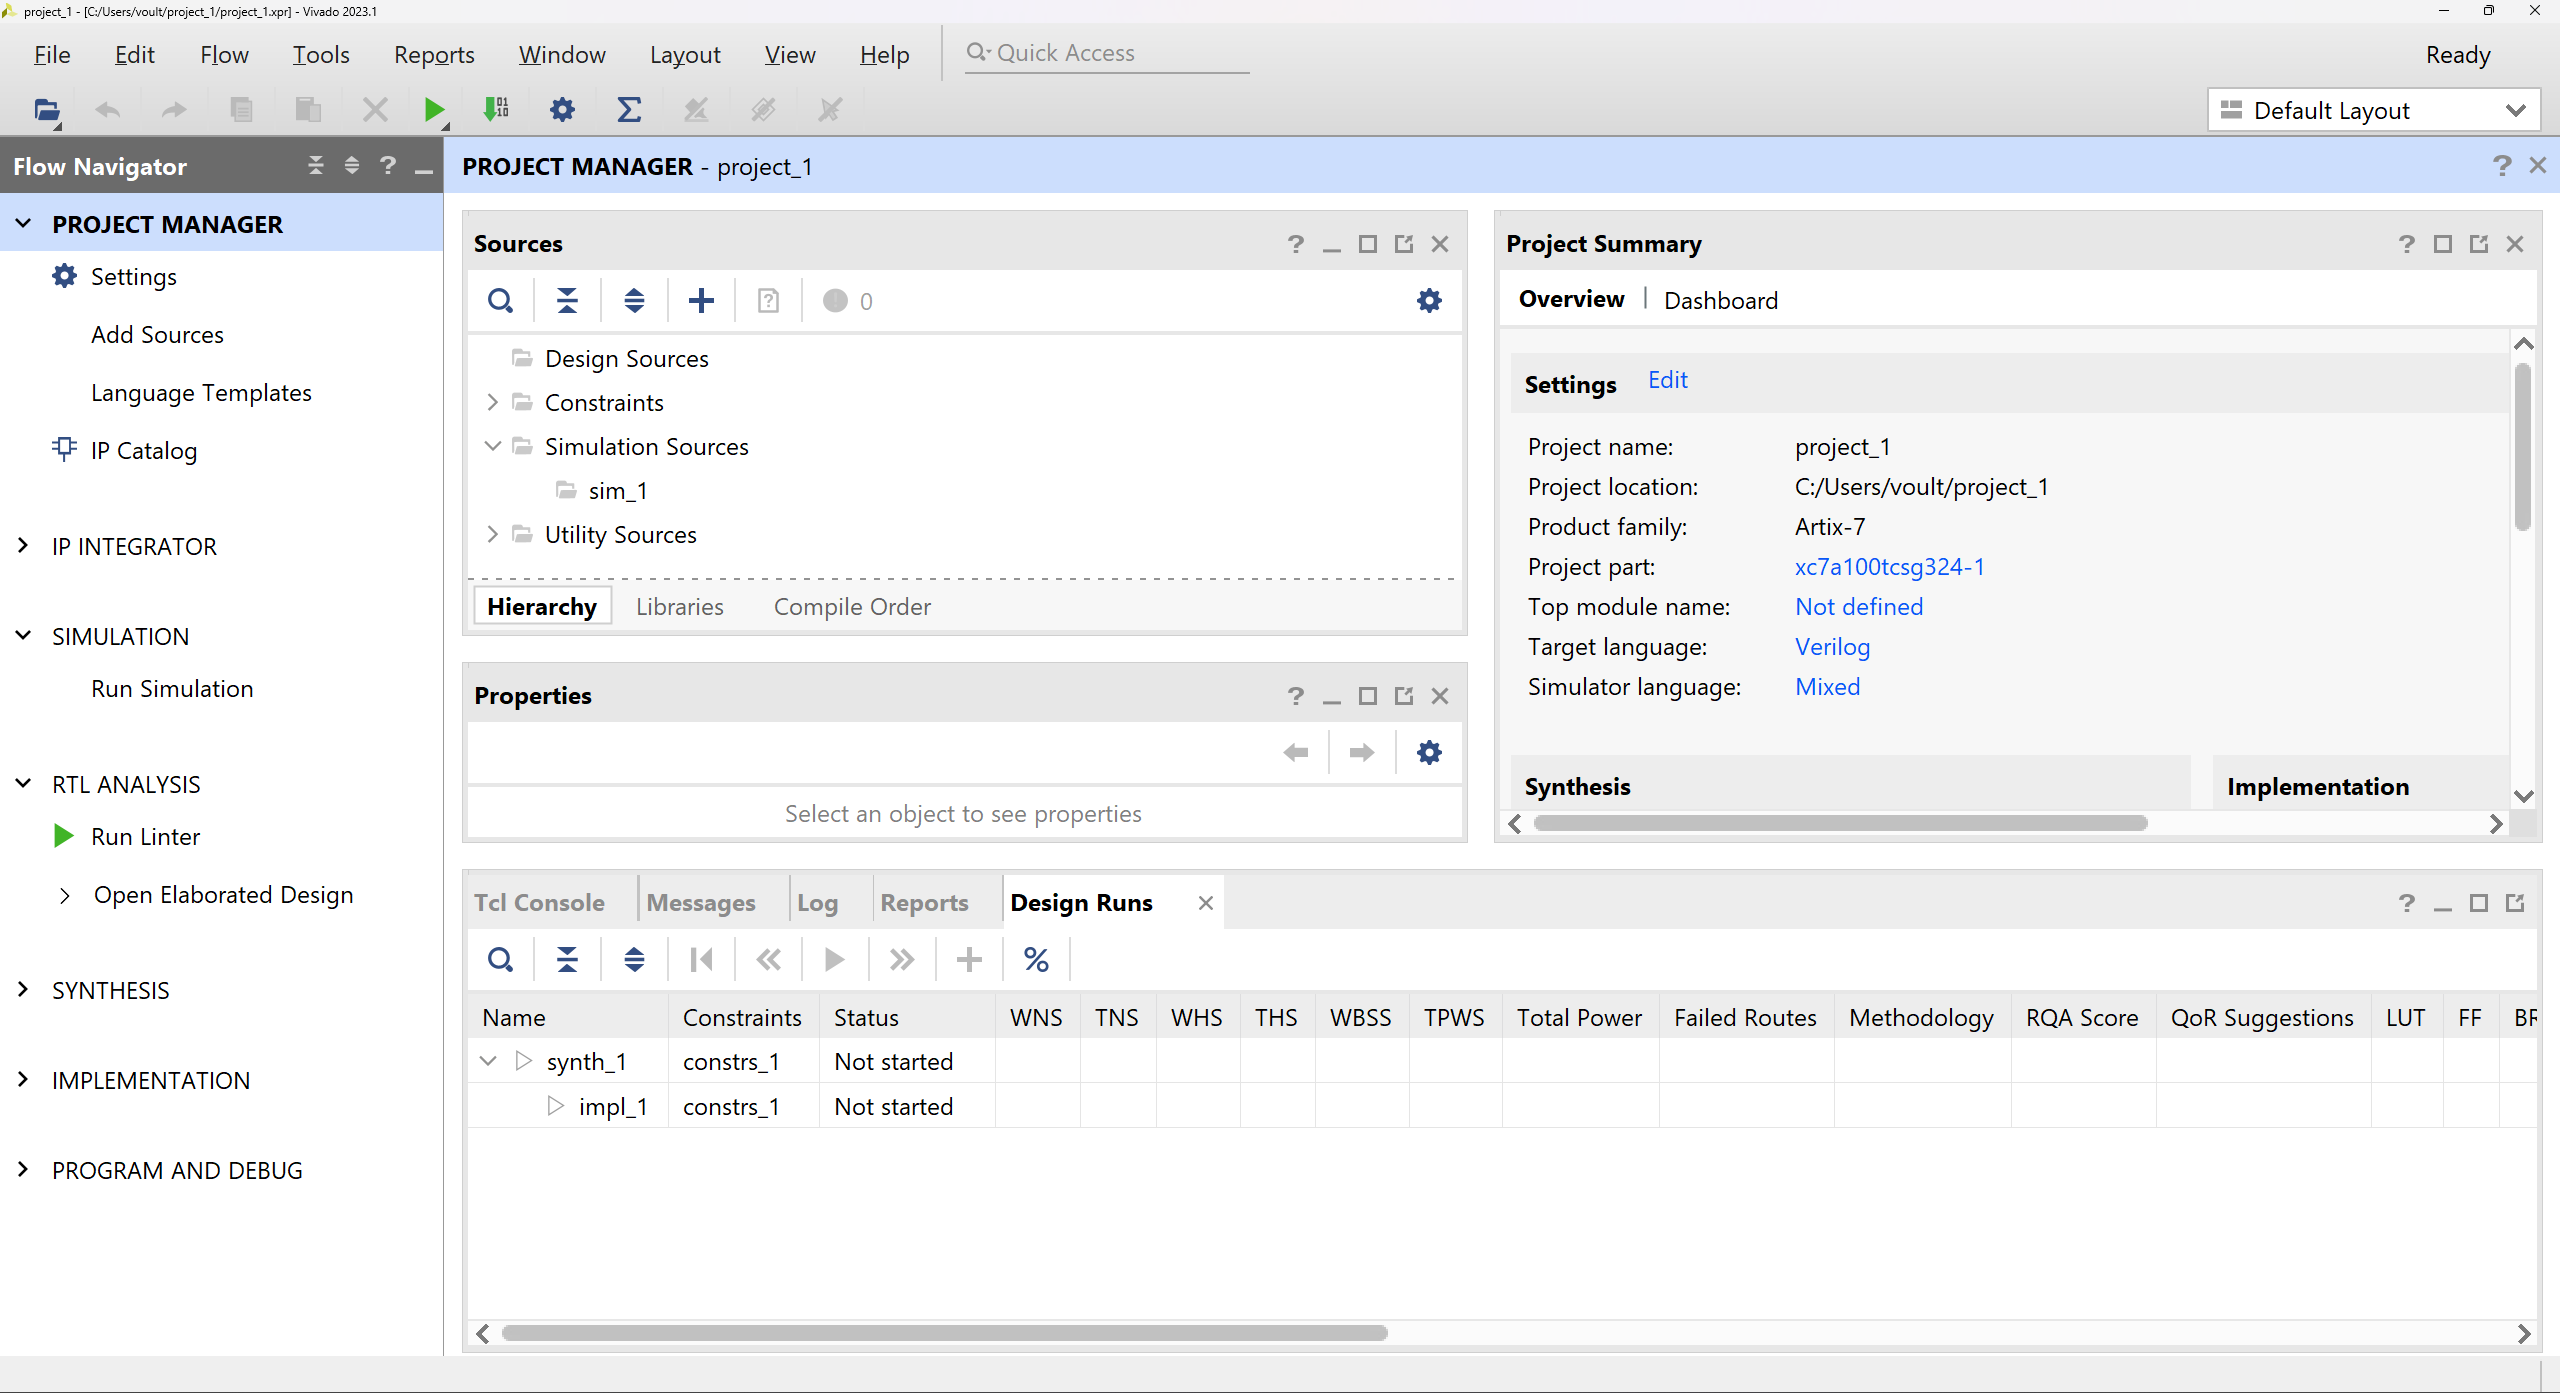Screen dimensions: 2560x1393
Task: Open the Default Layout dropdown
Action: tap(2517, 110)
